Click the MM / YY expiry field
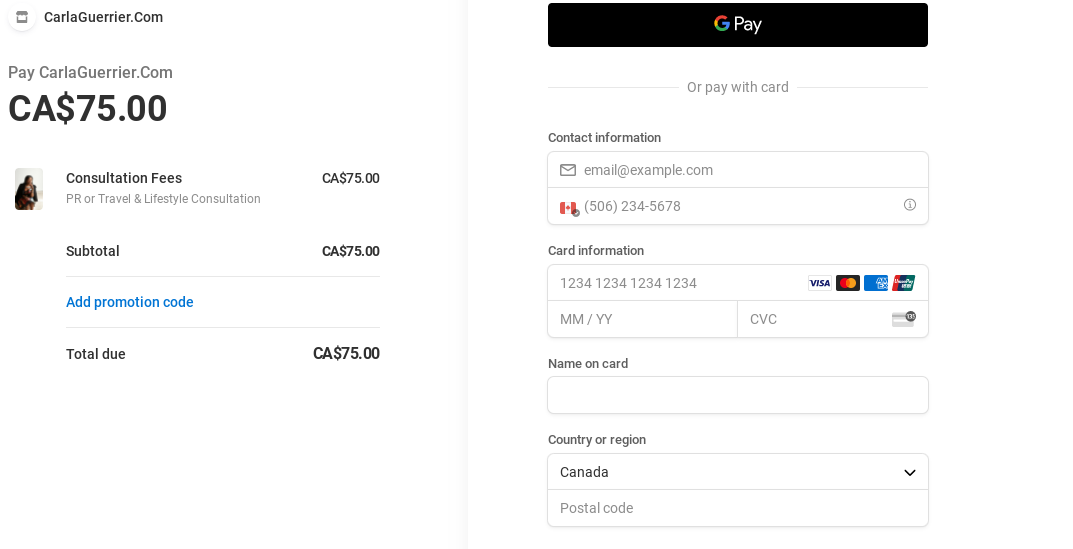 642,319
